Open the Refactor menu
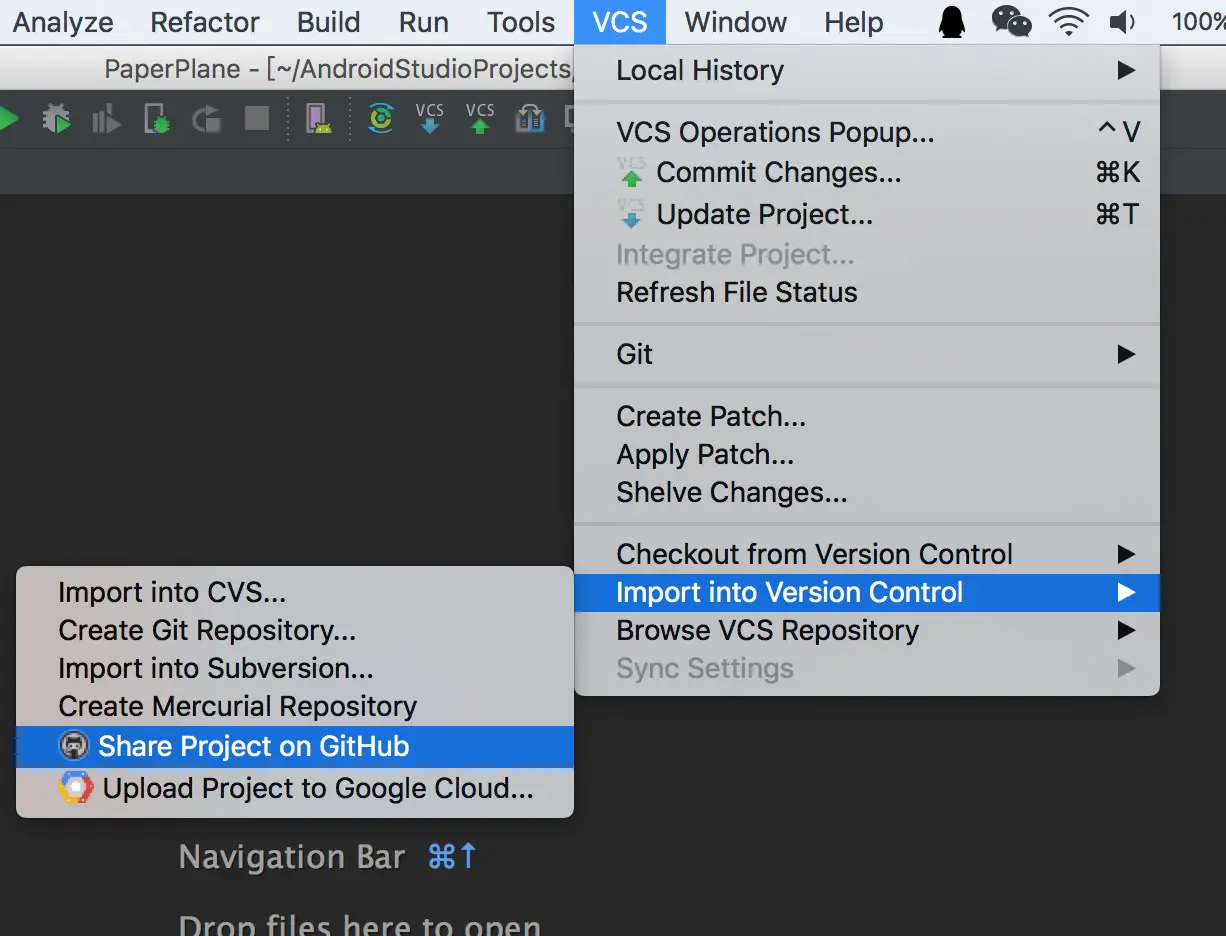Image resolution: width=1226 pixels, height=936 pixels. pos(205,22)
